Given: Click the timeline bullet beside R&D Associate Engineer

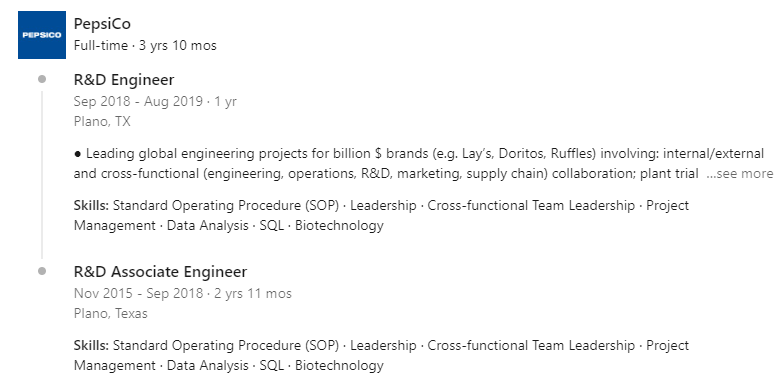Looking at the screenshot, I should (x=42, y=271).
